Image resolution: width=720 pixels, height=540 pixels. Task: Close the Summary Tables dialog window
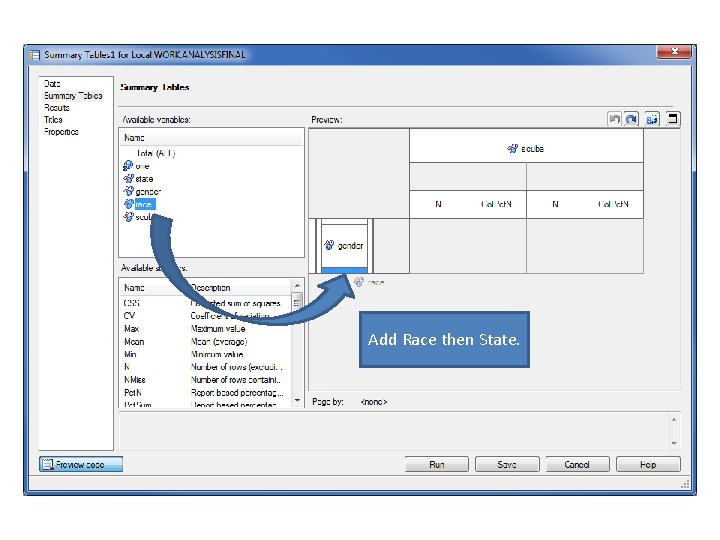tap(674, 52)
